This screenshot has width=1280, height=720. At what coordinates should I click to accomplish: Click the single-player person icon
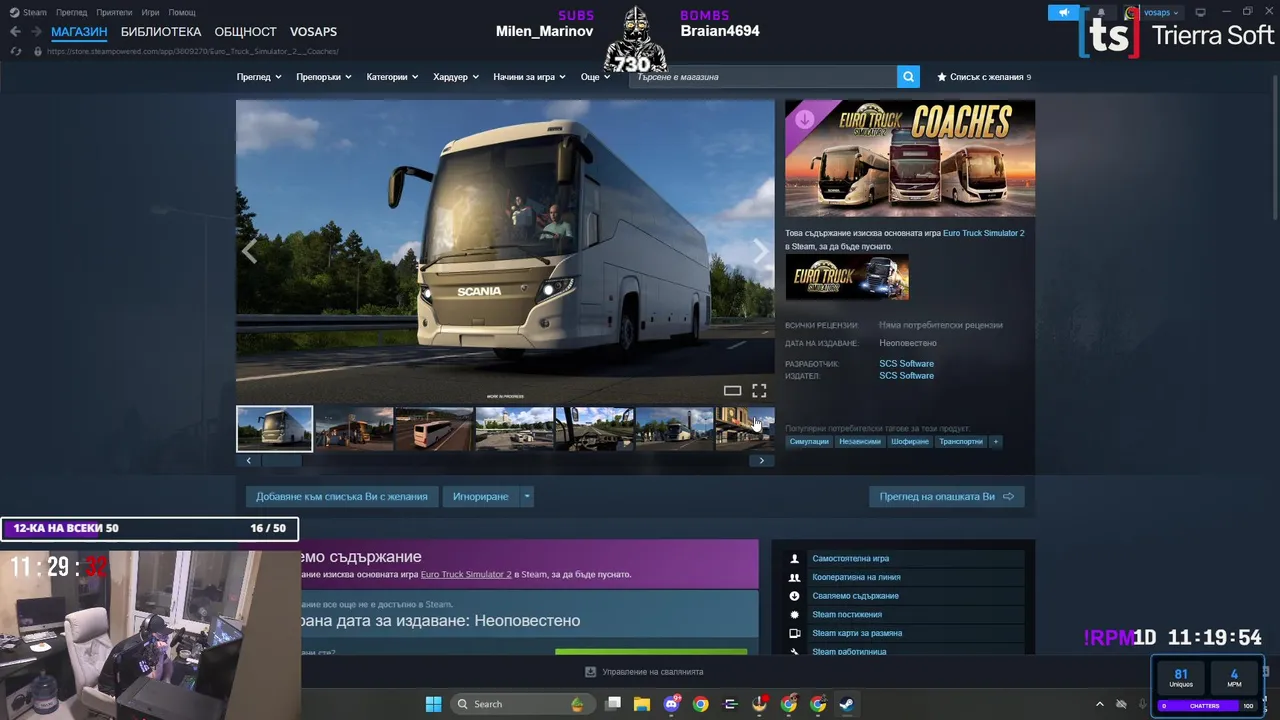[x=795, y=559]
